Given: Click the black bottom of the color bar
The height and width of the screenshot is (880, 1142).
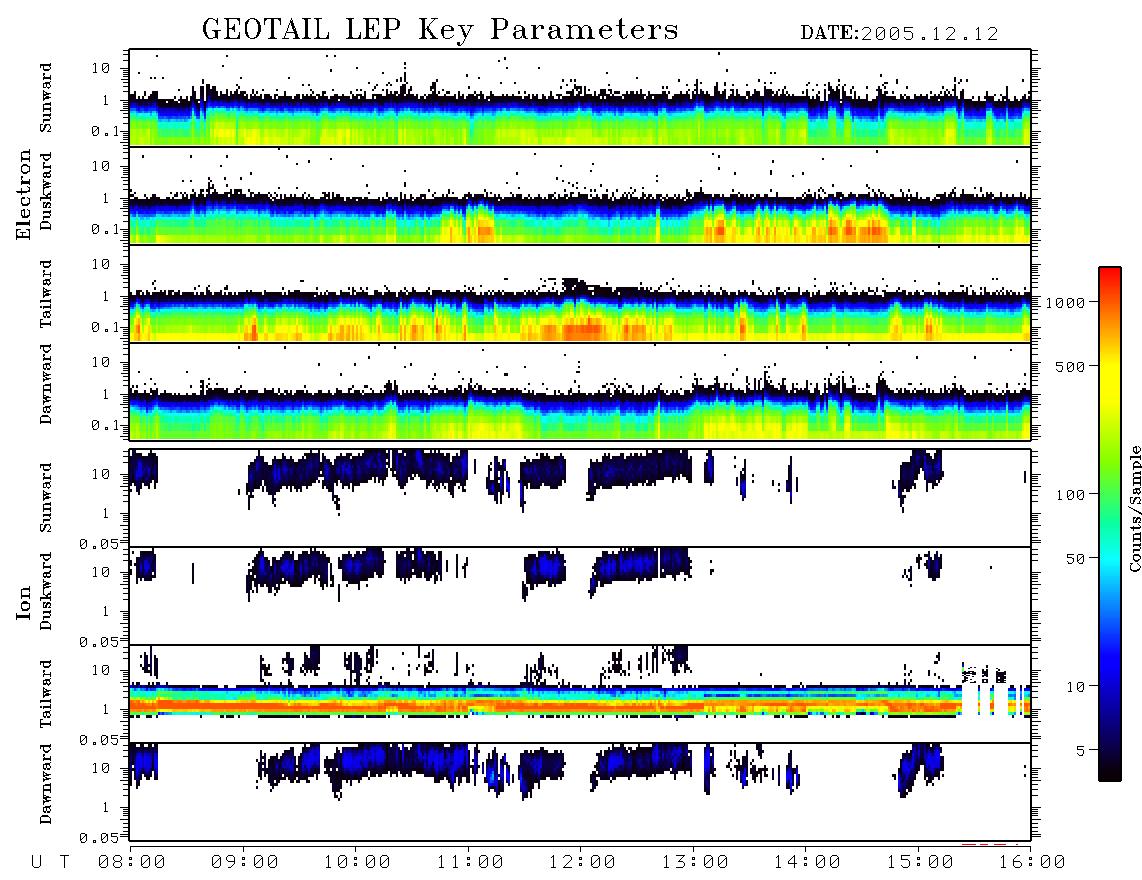Looking at the screenshot, I should point(1110,772).
